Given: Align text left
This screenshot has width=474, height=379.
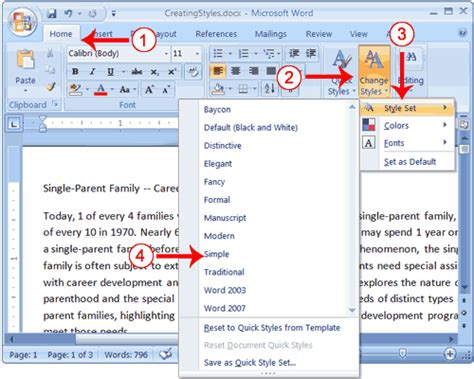Looking at the screenshot, I should pos(218,71).
